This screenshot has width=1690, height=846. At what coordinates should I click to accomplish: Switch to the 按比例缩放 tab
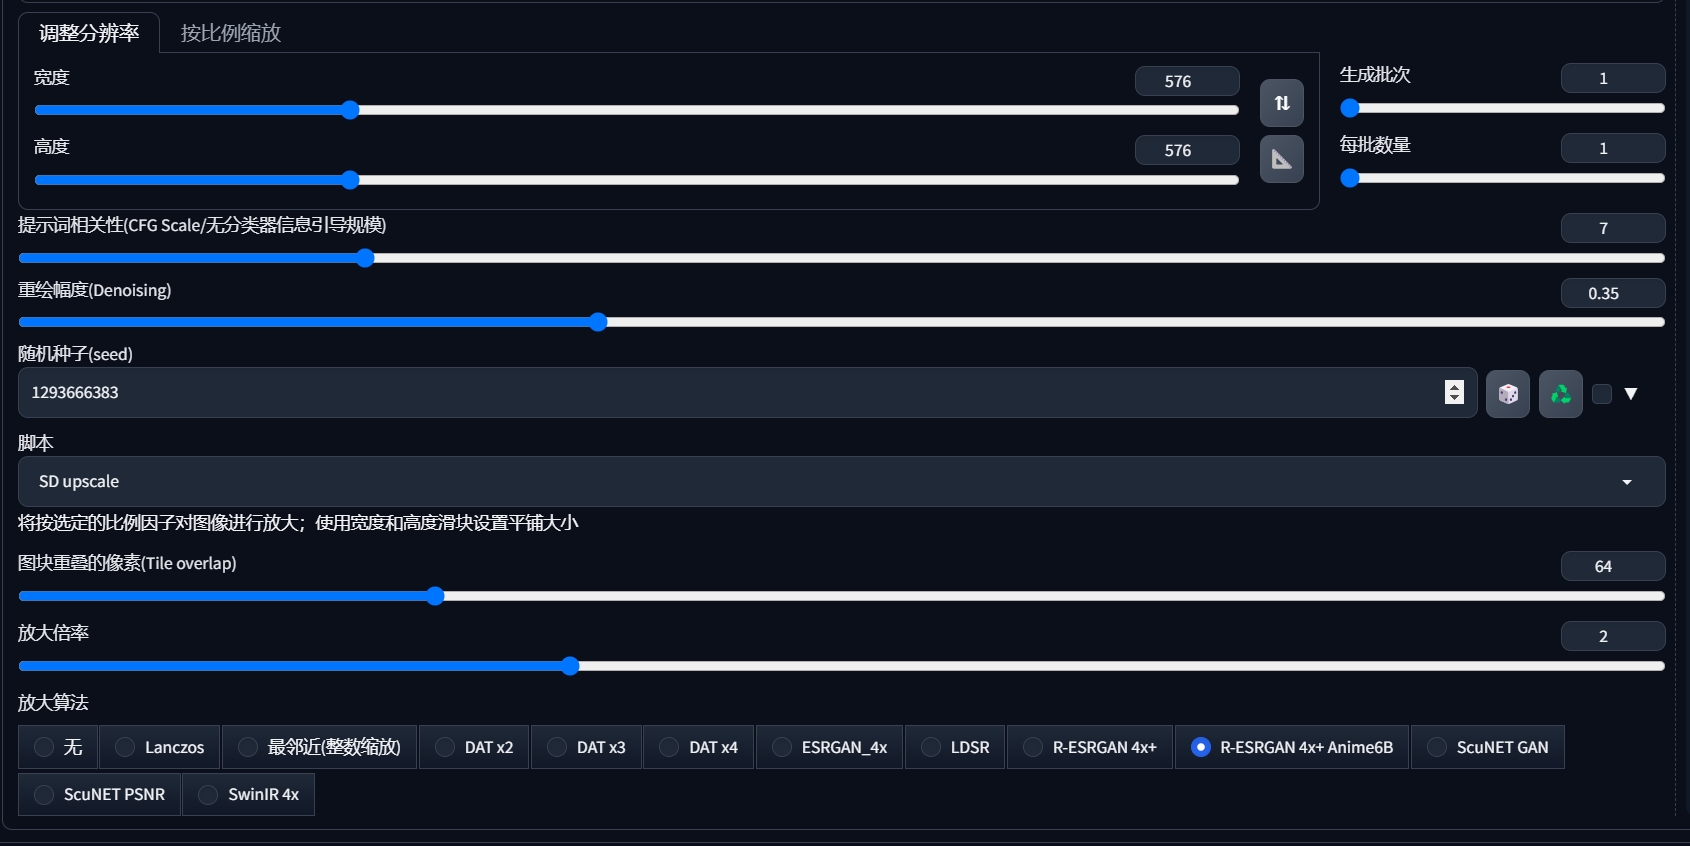[230, 33]
